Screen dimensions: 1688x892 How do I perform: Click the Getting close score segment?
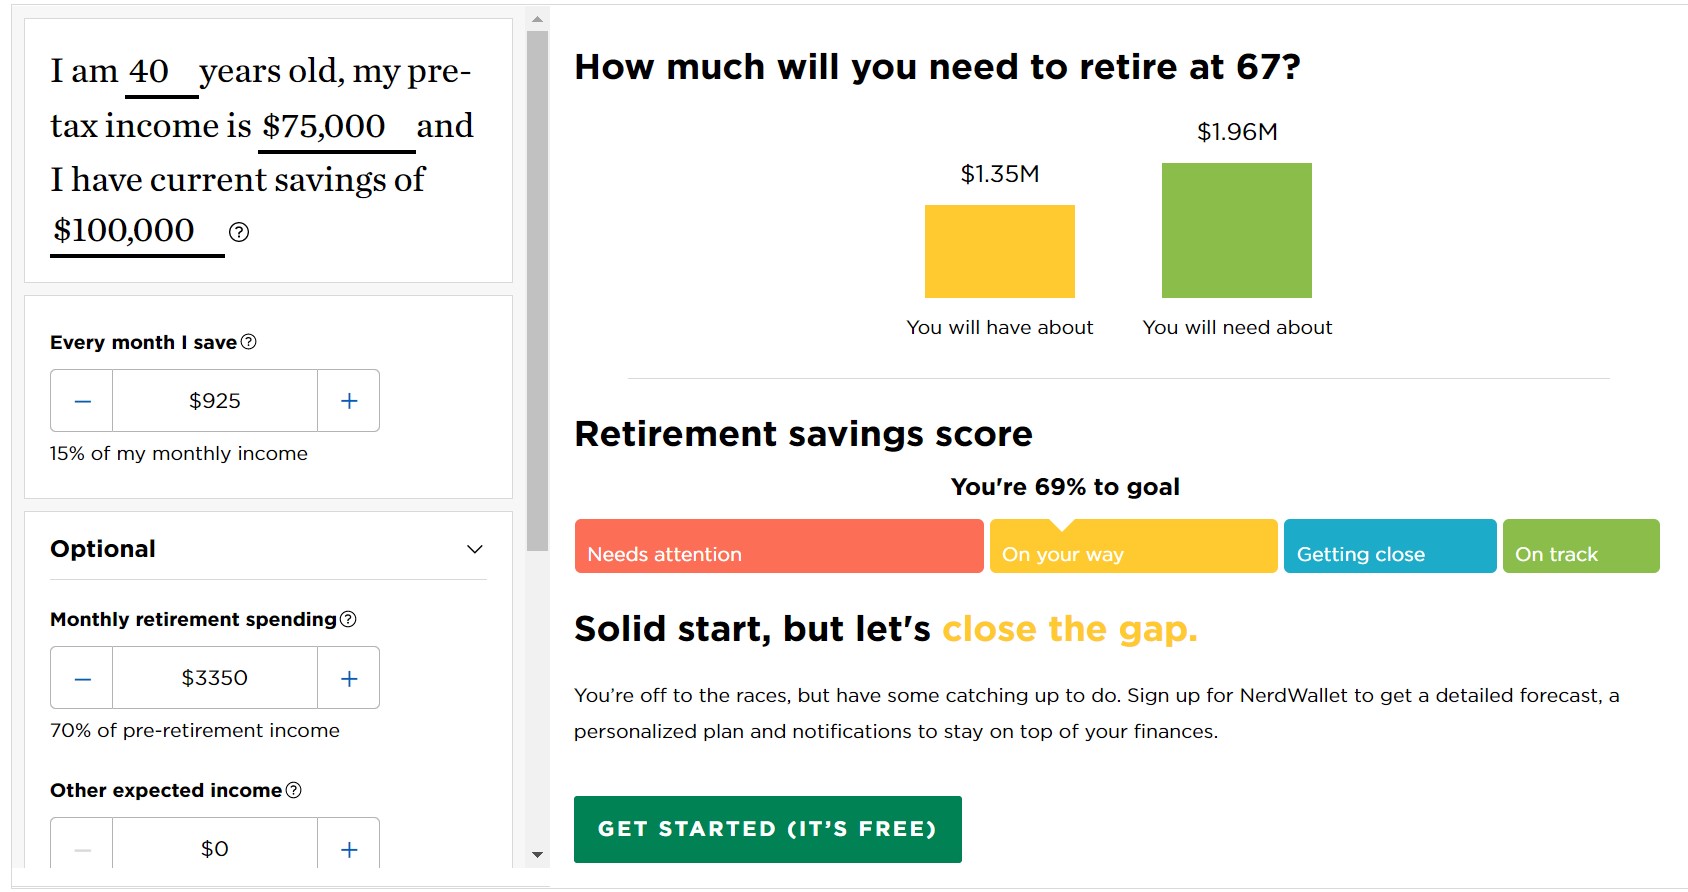tap(1389, 546)
